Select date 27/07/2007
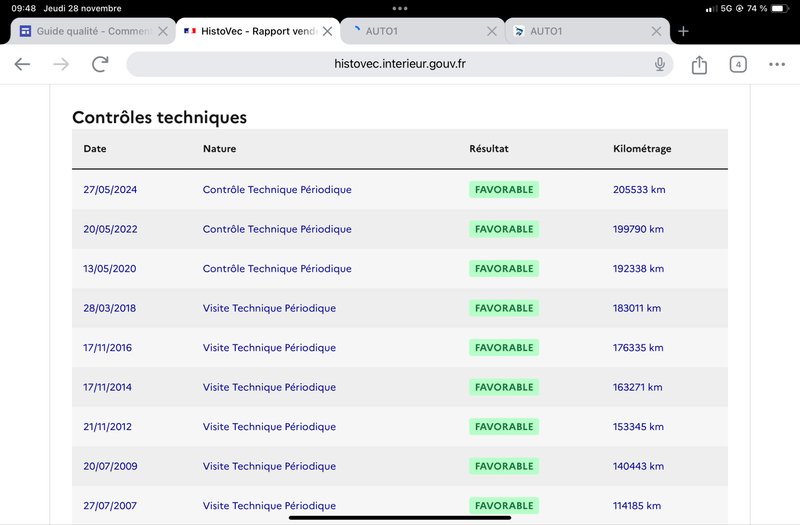This screenshot has width=800, height=525. (110, 506)
